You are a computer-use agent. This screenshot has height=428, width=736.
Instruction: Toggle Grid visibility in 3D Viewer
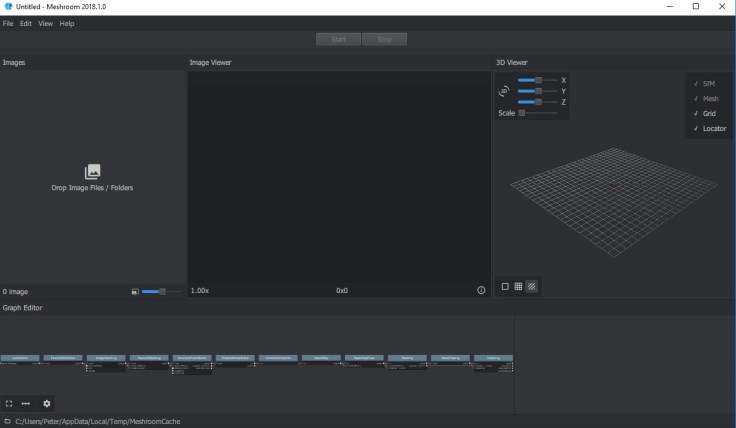pyautogui.click(x=708, y=113)
